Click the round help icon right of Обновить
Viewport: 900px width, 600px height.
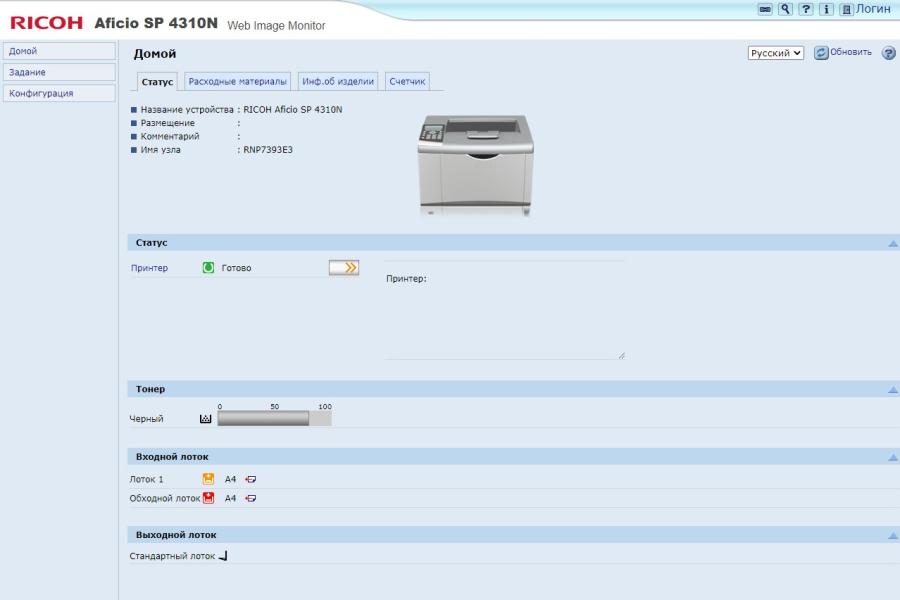pyautogui.click(x=889, y=53)
